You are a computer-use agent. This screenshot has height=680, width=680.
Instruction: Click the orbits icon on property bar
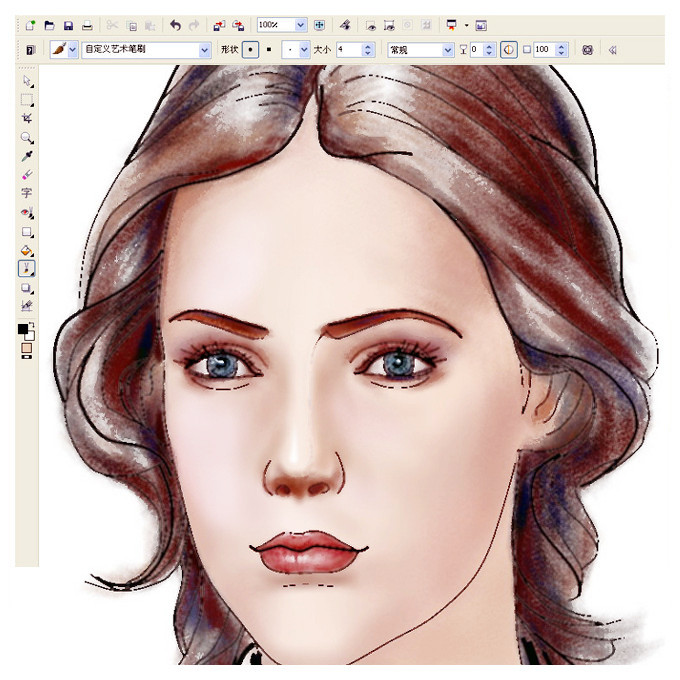(x=587, y=50)
